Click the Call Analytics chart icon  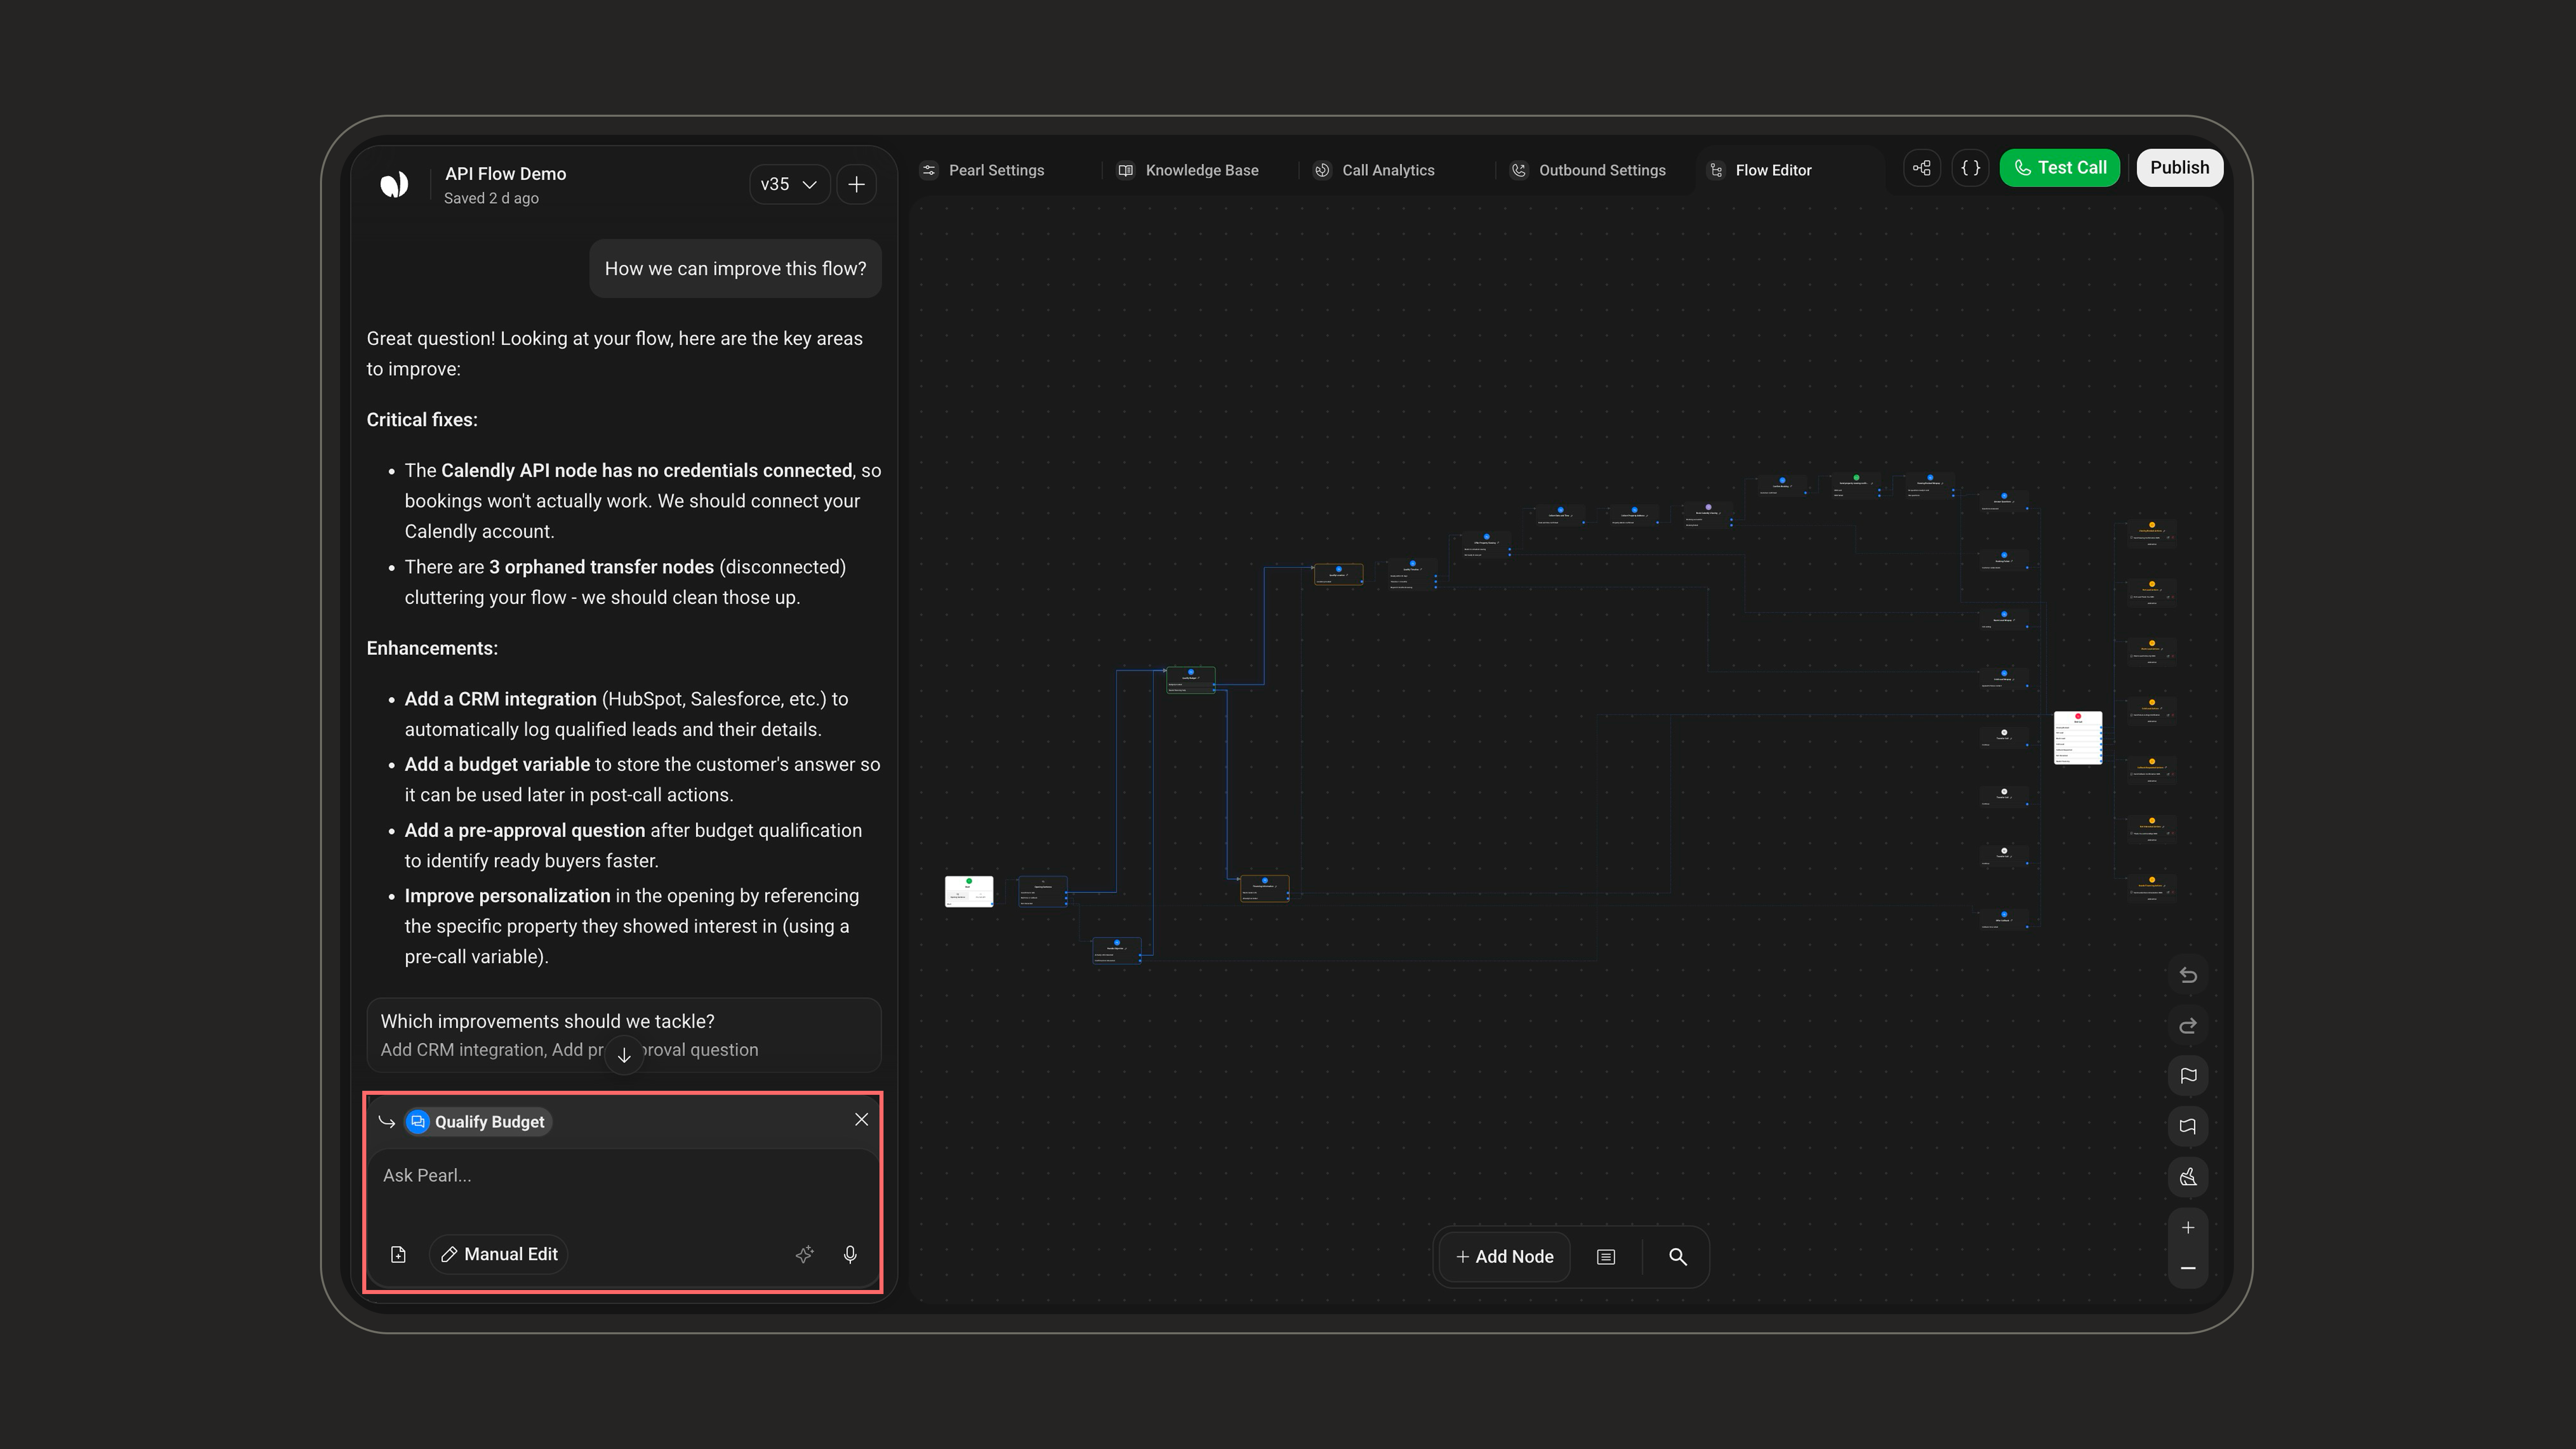1322,170
